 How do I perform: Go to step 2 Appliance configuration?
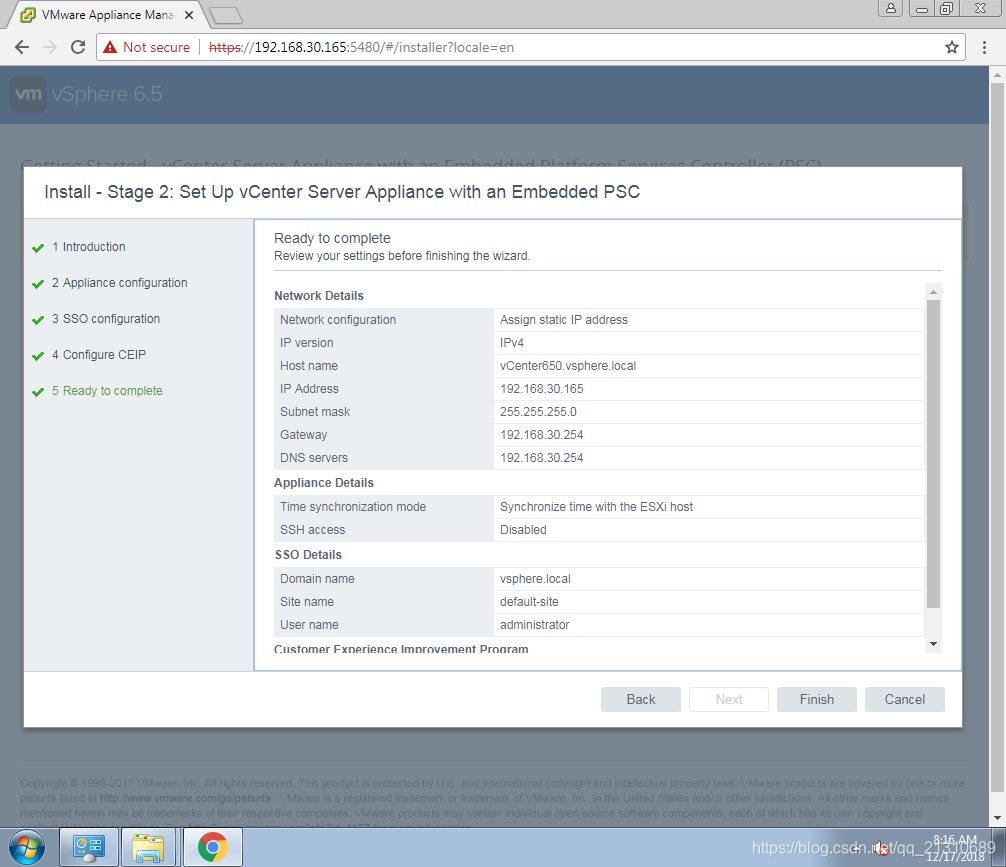pos(119,283)
